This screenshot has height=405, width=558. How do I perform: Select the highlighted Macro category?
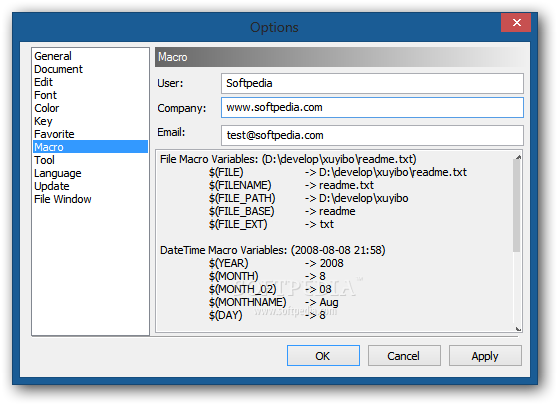(x=90, y=147)
